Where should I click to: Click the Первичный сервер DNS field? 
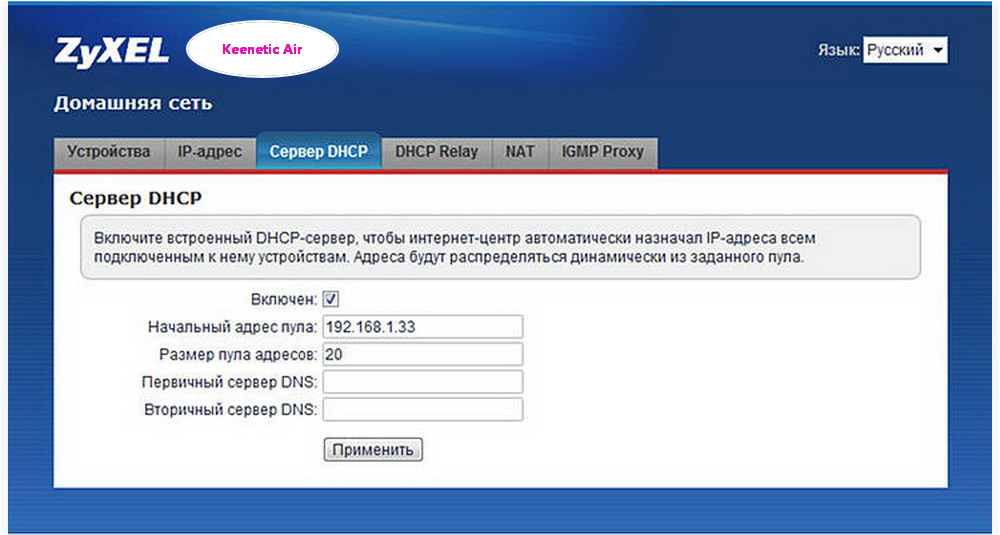(423, 382)
